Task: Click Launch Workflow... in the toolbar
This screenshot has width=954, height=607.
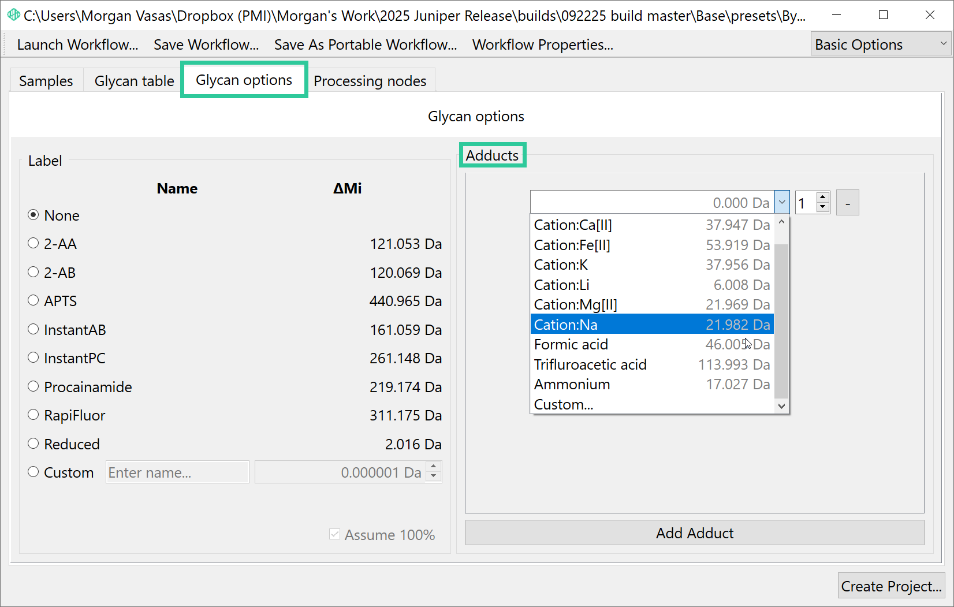Action: tap(78, 44)
